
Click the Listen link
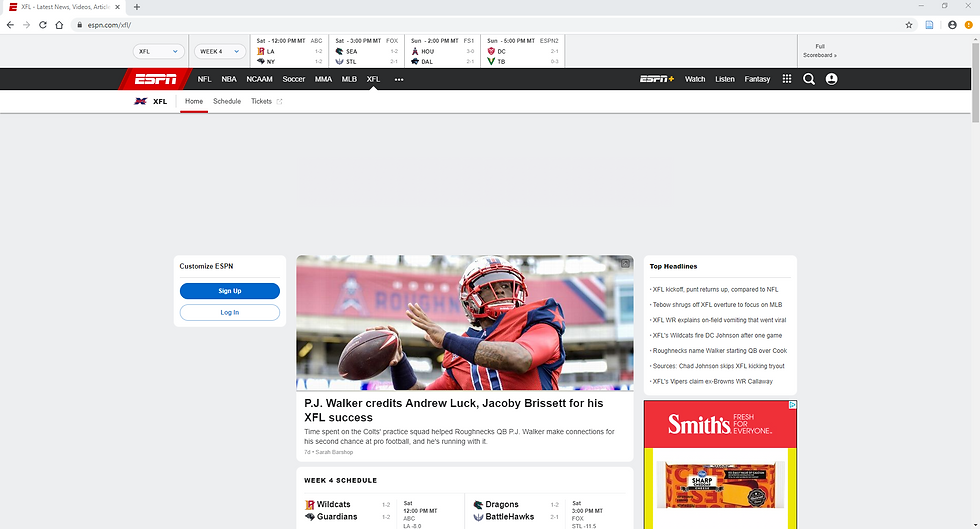[725, 79]
